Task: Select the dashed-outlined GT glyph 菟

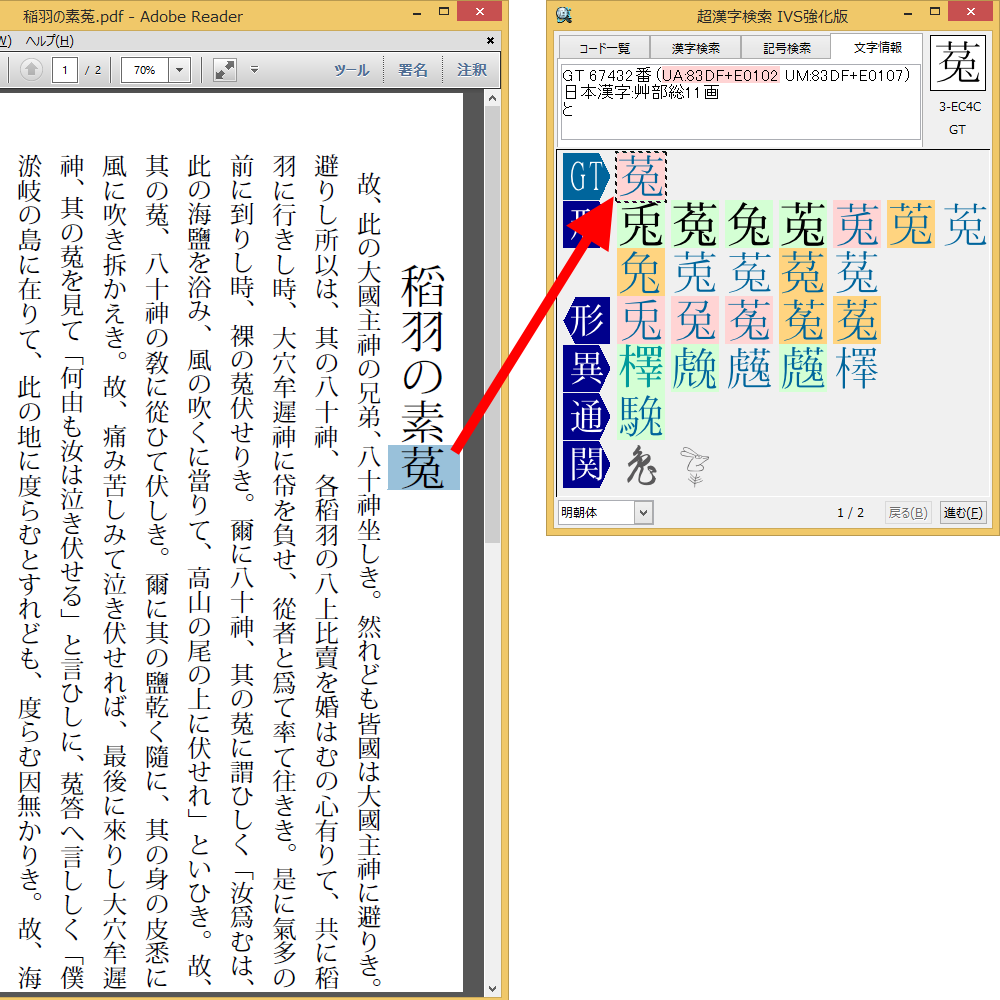Action: [x=641, y=177]
